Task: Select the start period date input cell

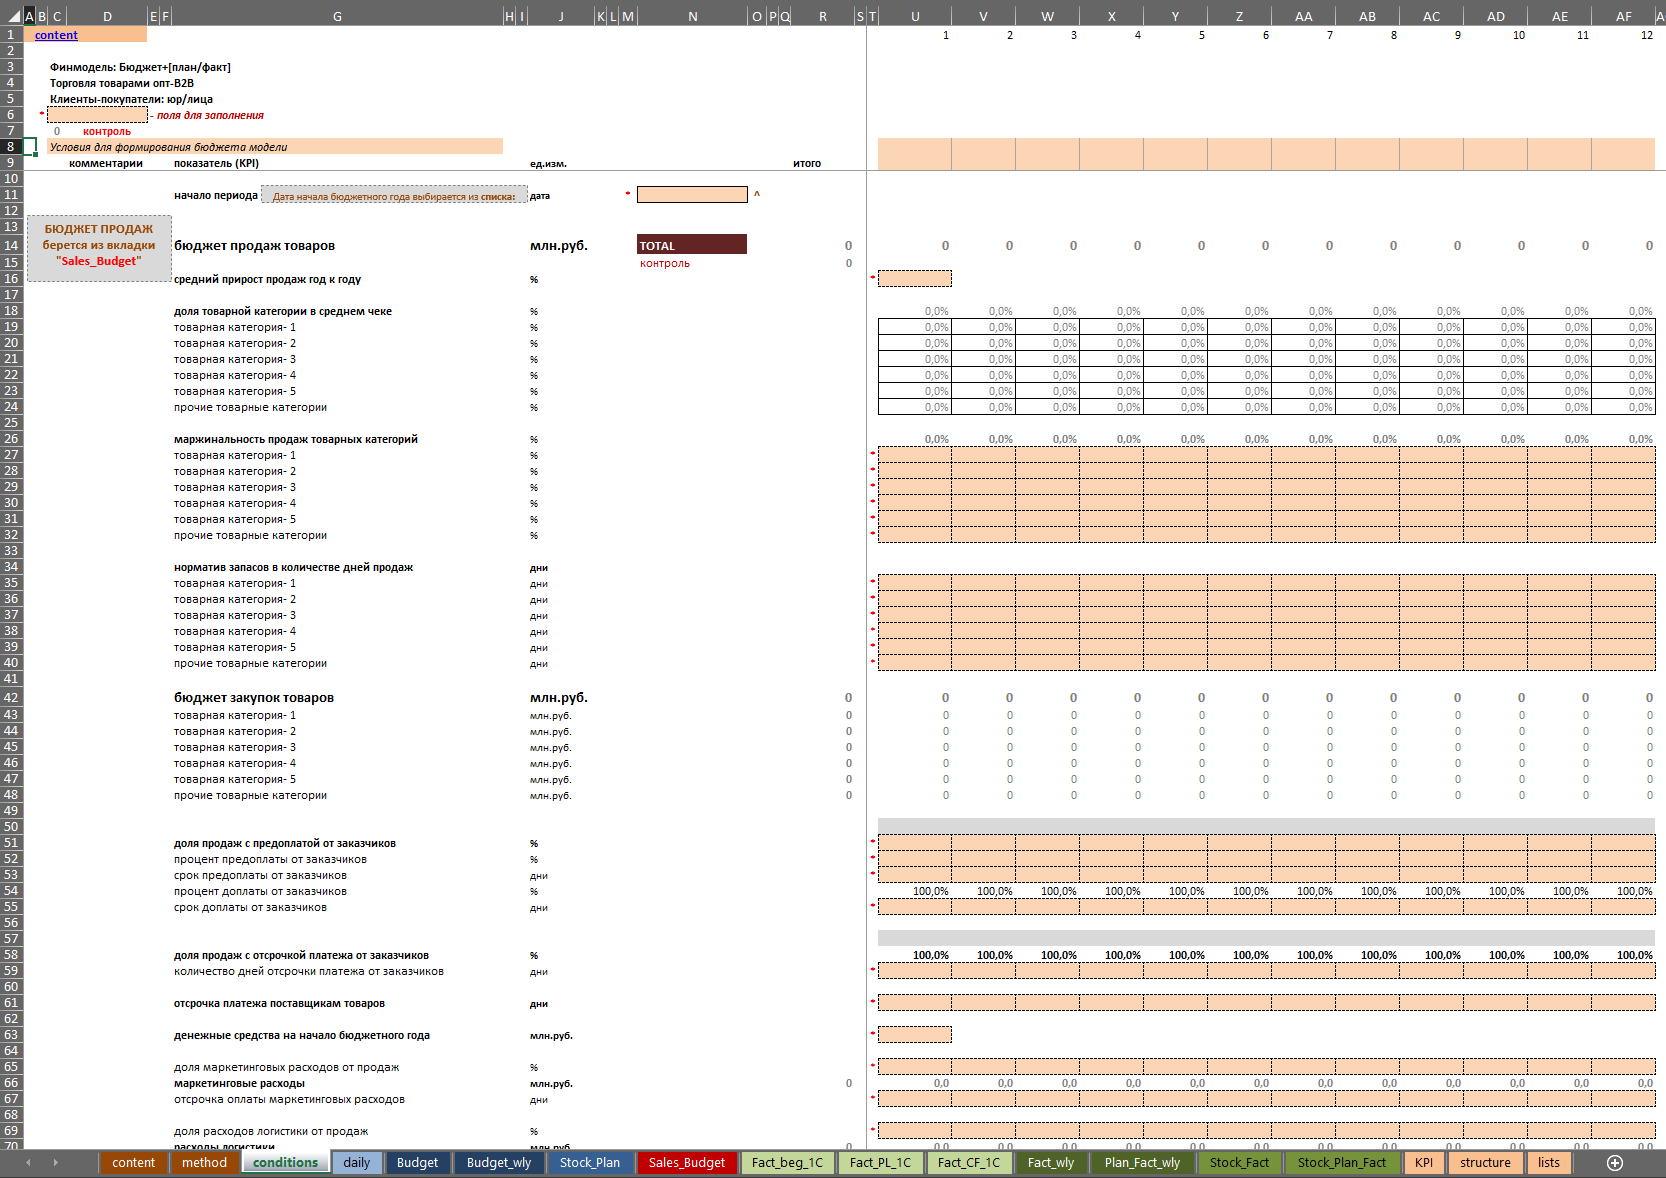Action: click(x=691, y=195)
